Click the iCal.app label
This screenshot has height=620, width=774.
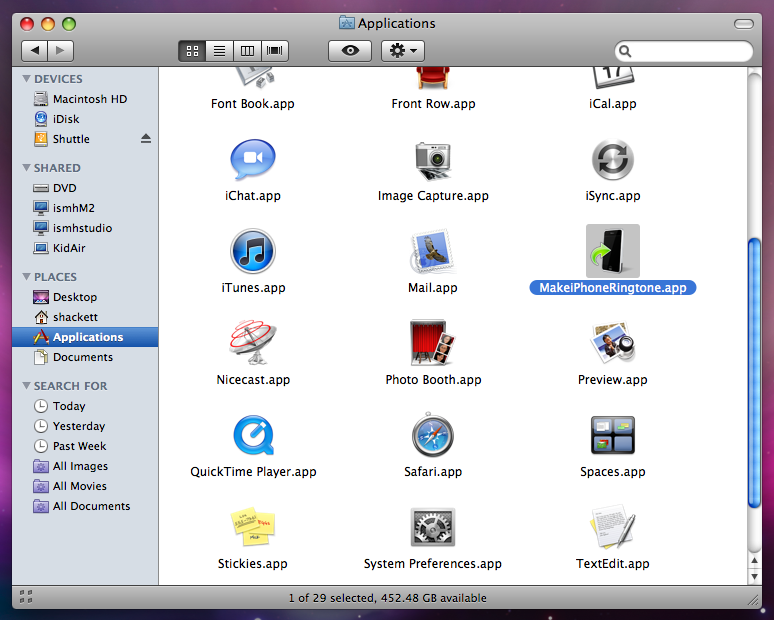coord(613,104)
